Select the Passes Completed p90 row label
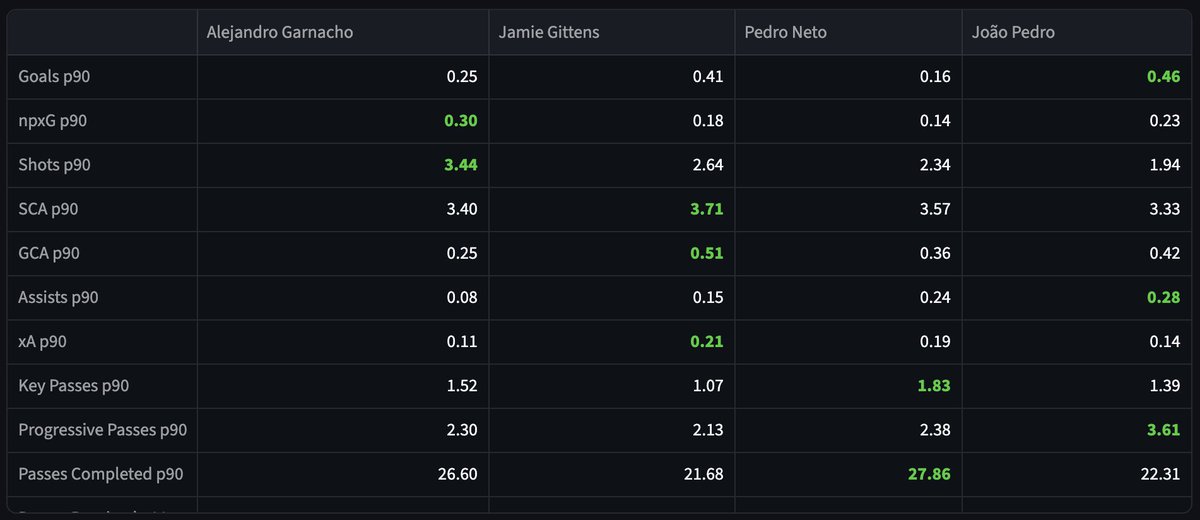1200x520 pixels. (101, 474)
